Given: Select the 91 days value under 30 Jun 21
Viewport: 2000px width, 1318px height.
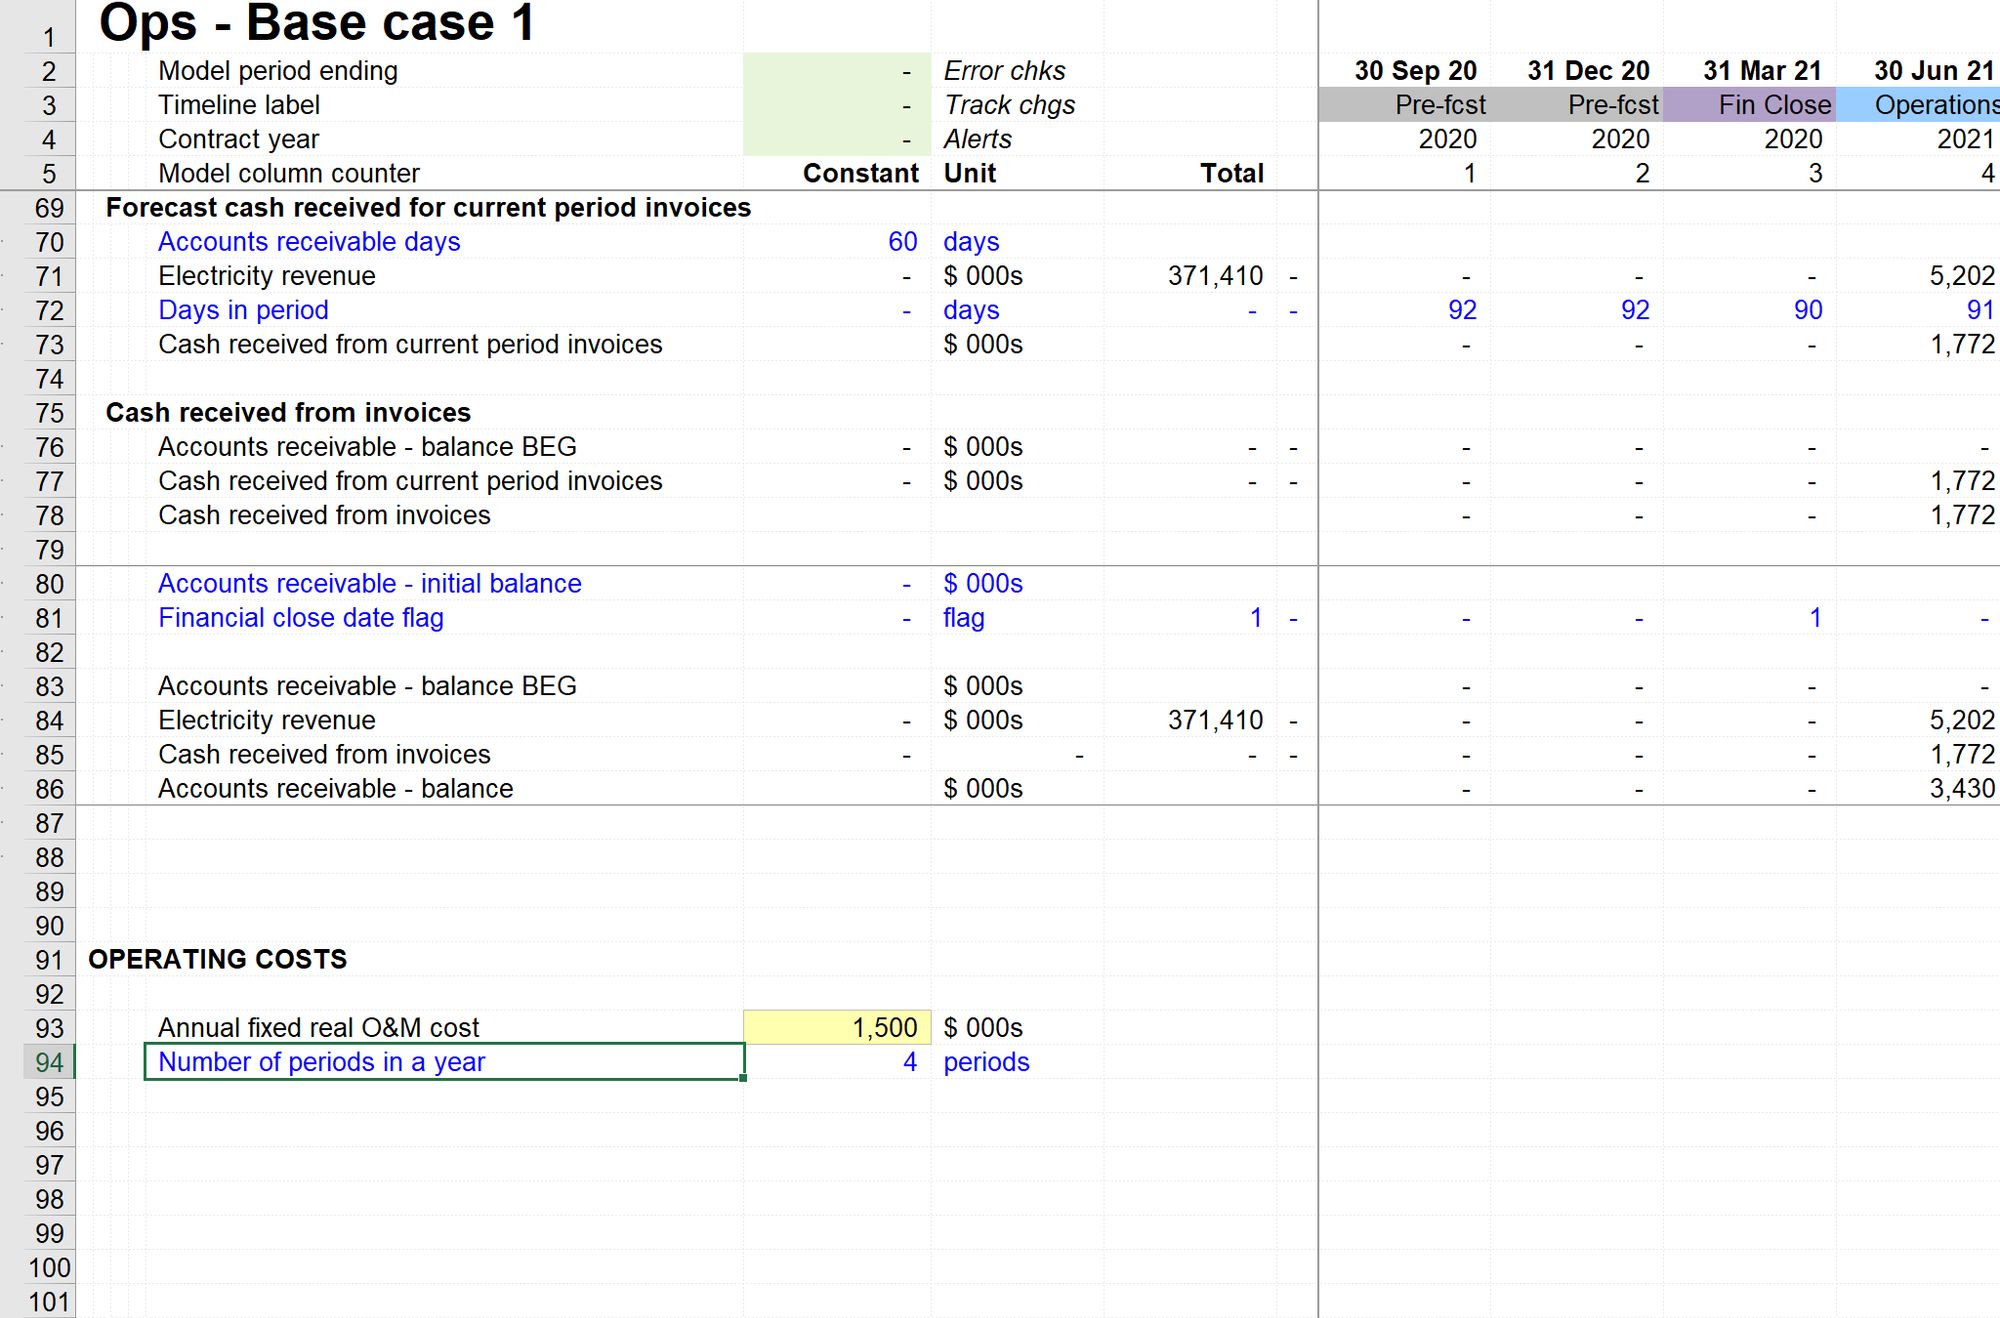Looking at the screenshot, I should click(1980, 310).
